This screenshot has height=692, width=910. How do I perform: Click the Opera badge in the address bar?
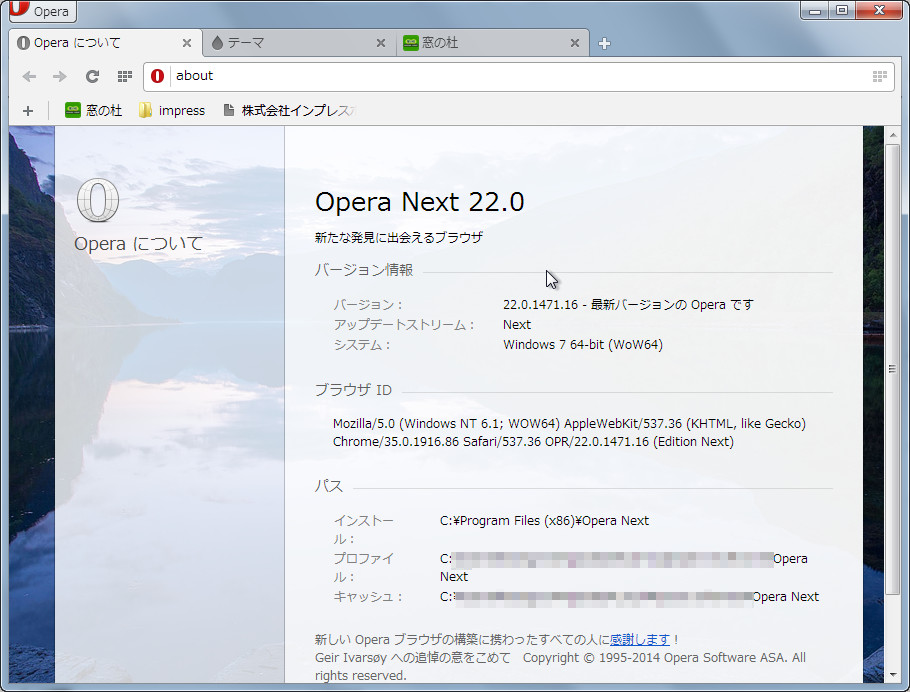[156, 76]
